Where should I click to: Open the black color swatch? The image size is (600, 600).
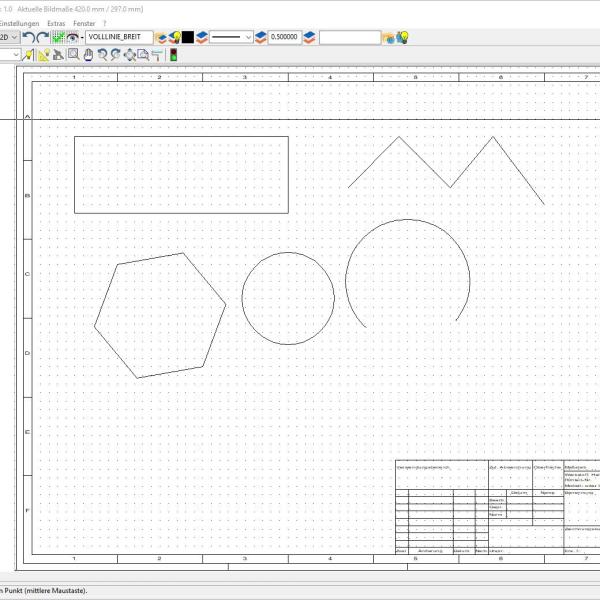point(188,37)
